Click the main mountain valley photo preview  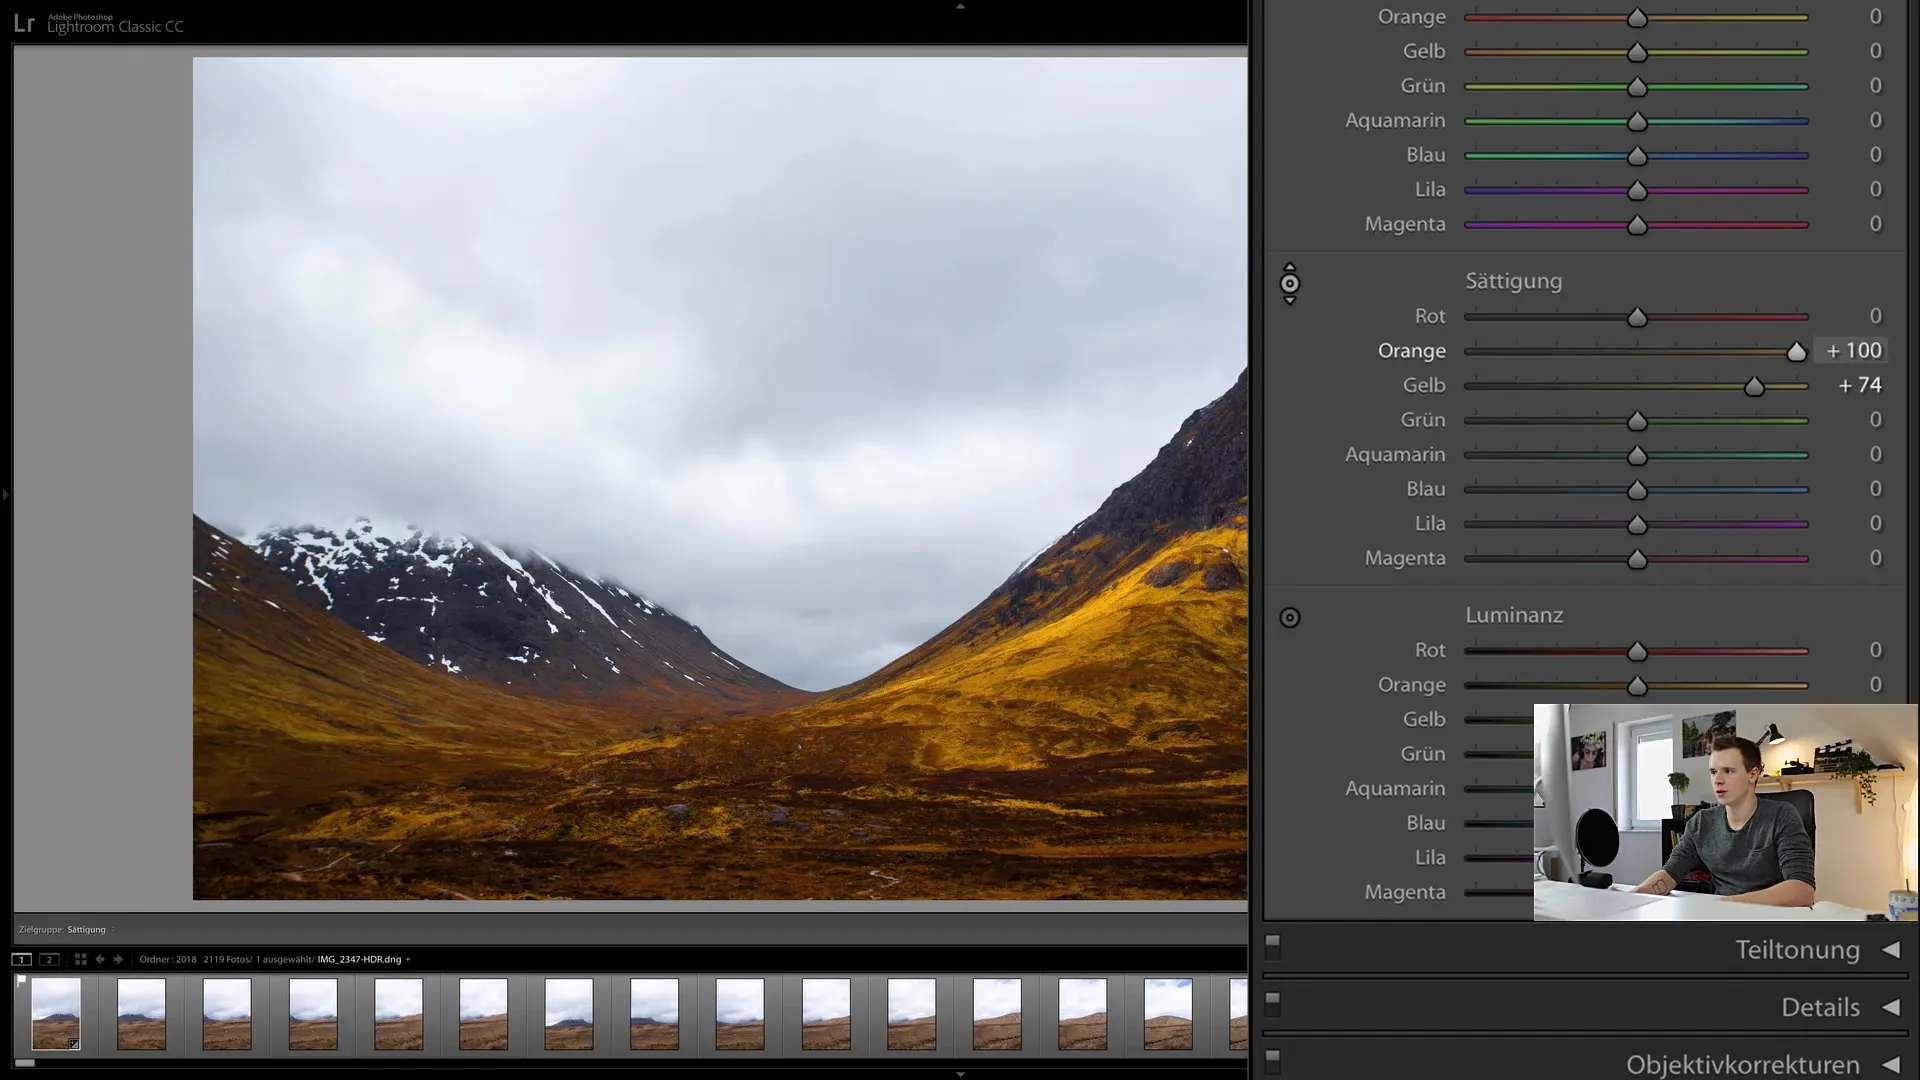[720, 478]
